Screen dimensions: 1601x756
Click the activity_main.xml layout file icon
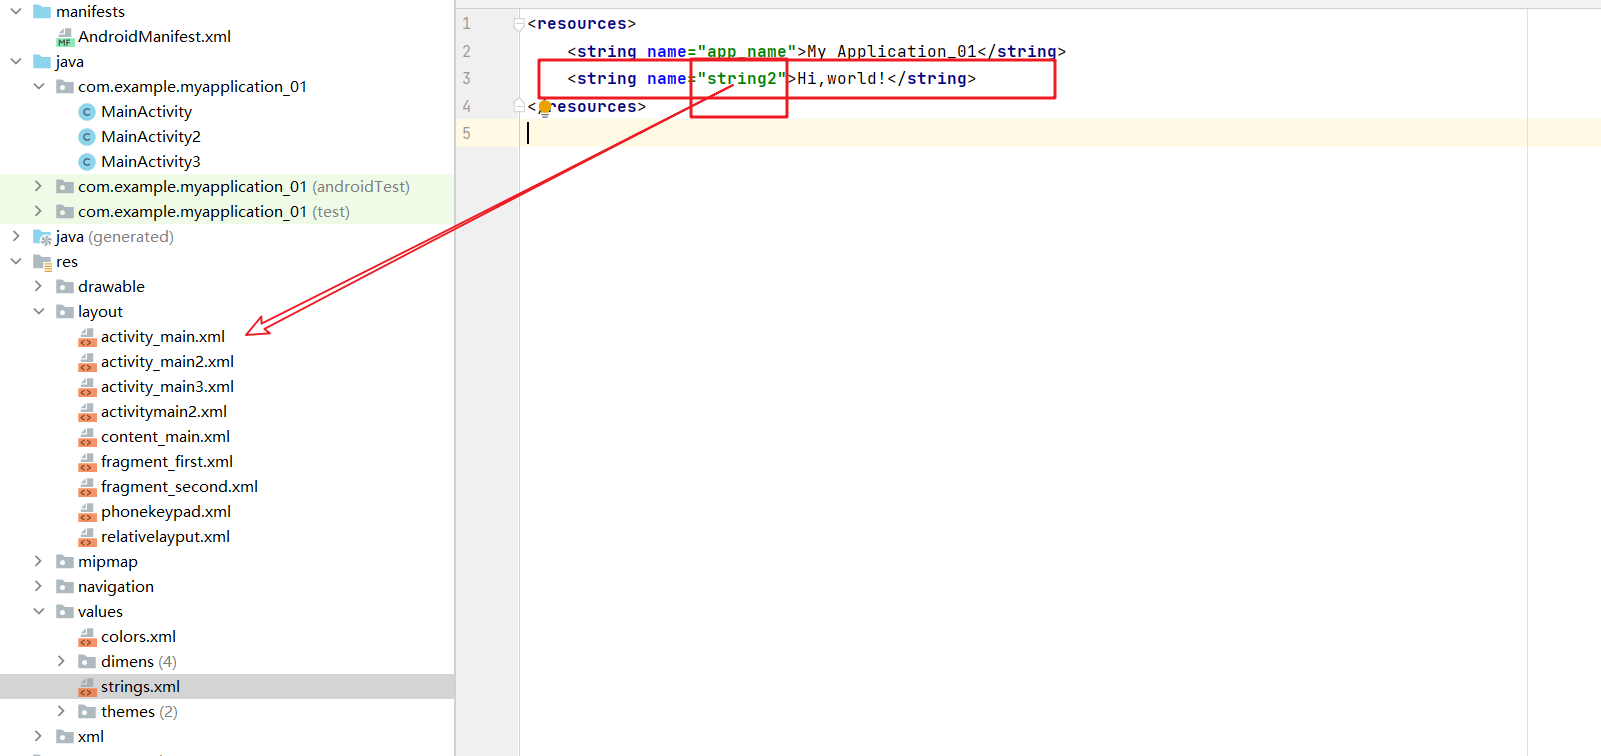(x=87, y=337)
